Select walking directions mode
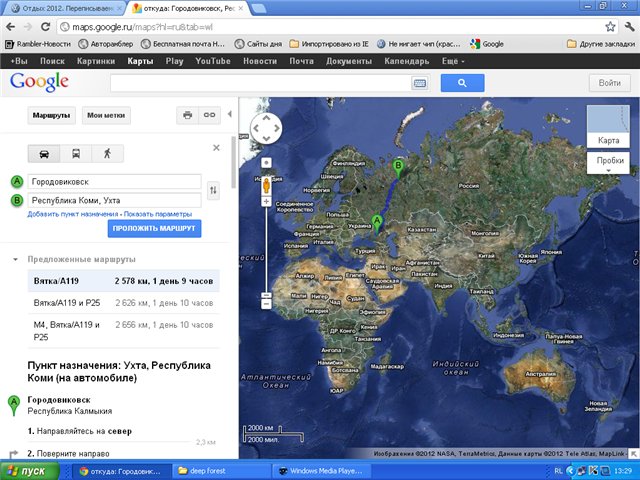Viewport: 640px width, 480px height. point(107,154)
